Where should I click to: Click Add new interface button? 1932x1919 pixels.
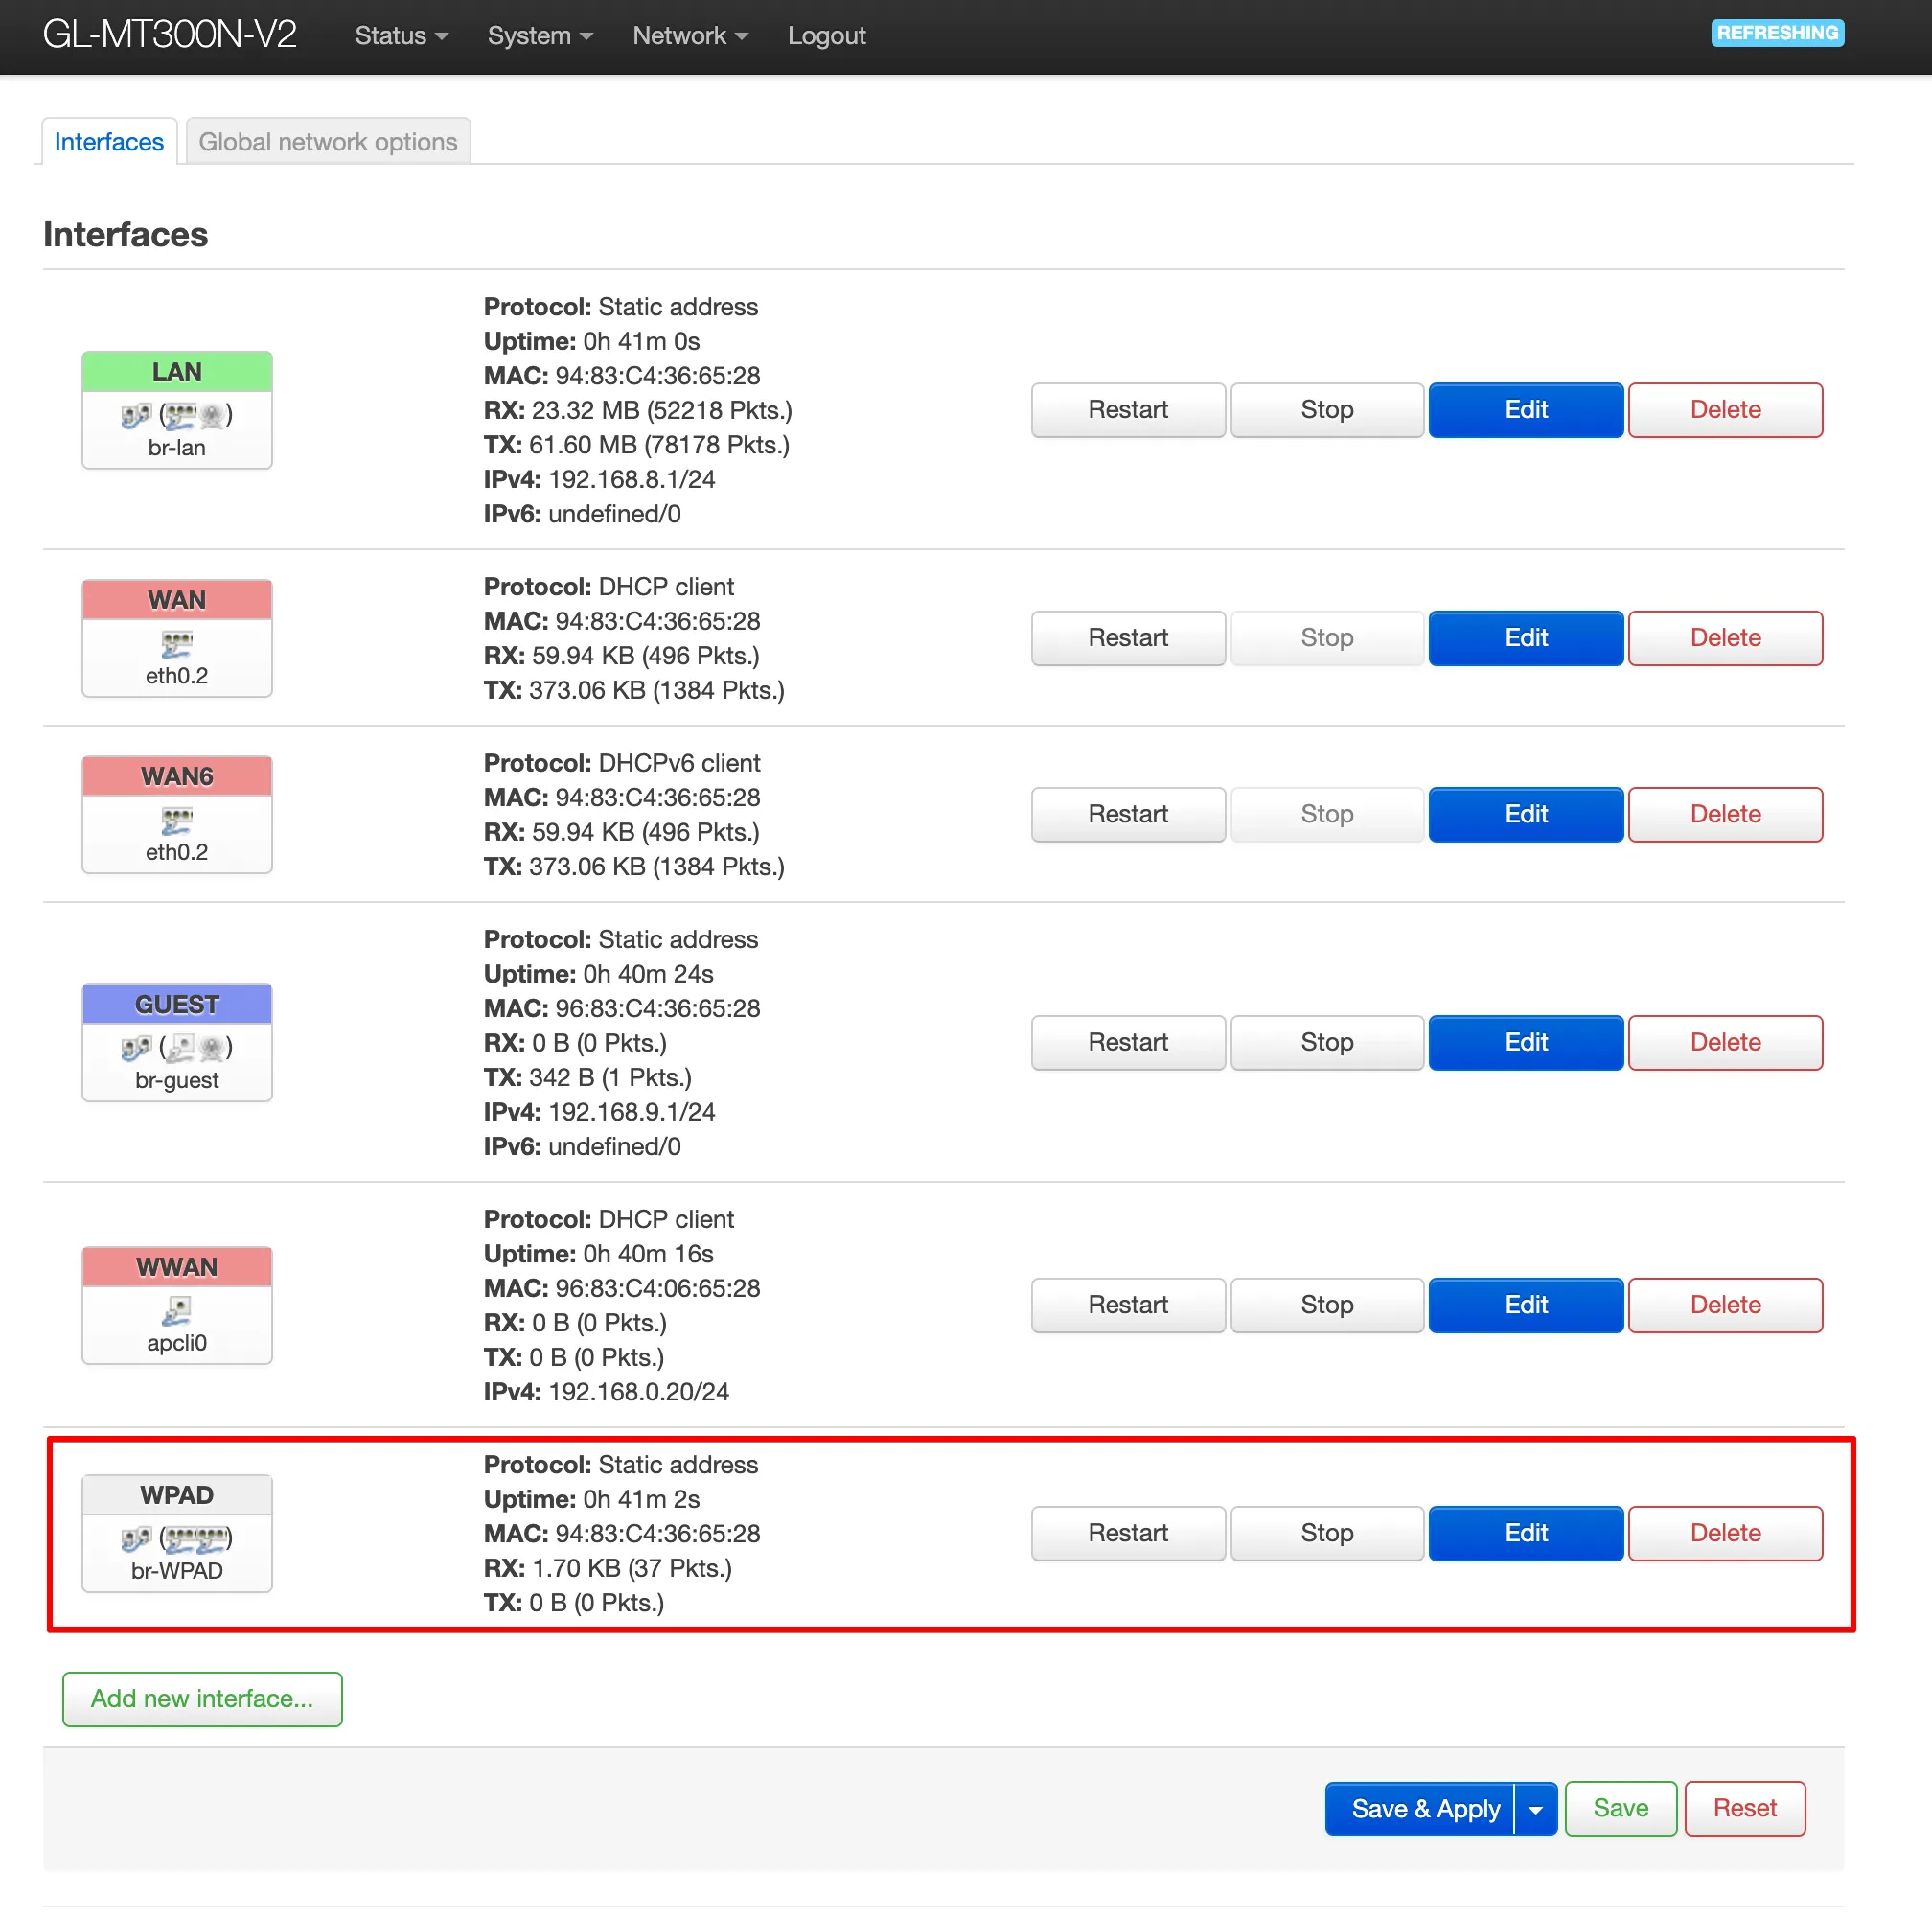coord(202,1699)
